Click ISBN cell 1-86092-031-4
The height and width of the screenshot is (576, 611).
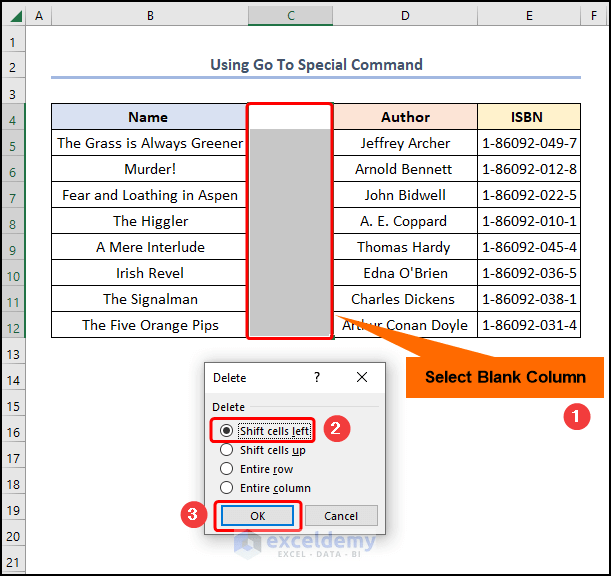pyautogui.click(x=529, y=325)
